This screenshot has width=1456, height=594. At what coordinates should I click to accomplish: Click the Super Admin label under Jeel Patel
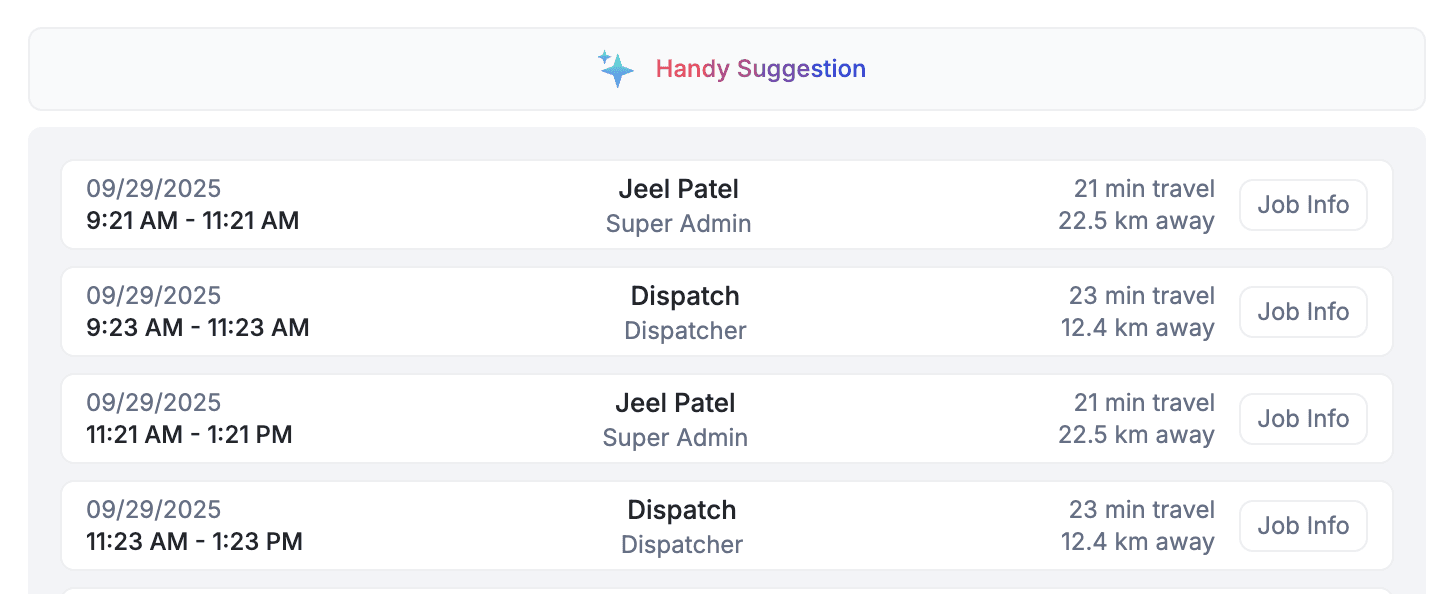point(678,224)
